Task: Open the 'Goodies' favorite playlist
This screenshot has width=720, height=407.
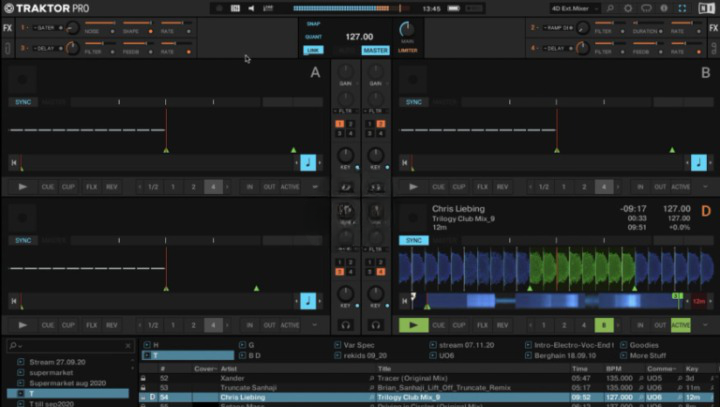Action: (x=644, y=345)
